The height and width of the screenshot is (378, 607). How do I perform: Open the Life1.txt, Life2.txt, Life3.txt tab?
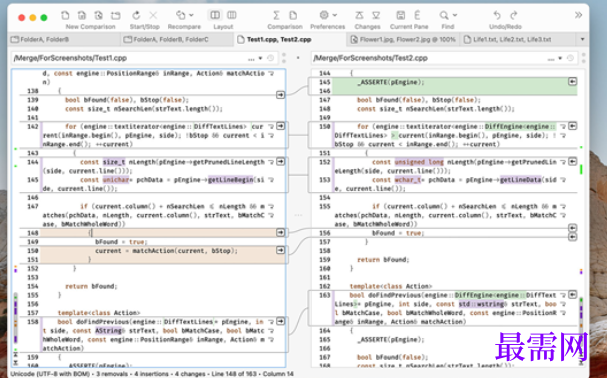518,40
